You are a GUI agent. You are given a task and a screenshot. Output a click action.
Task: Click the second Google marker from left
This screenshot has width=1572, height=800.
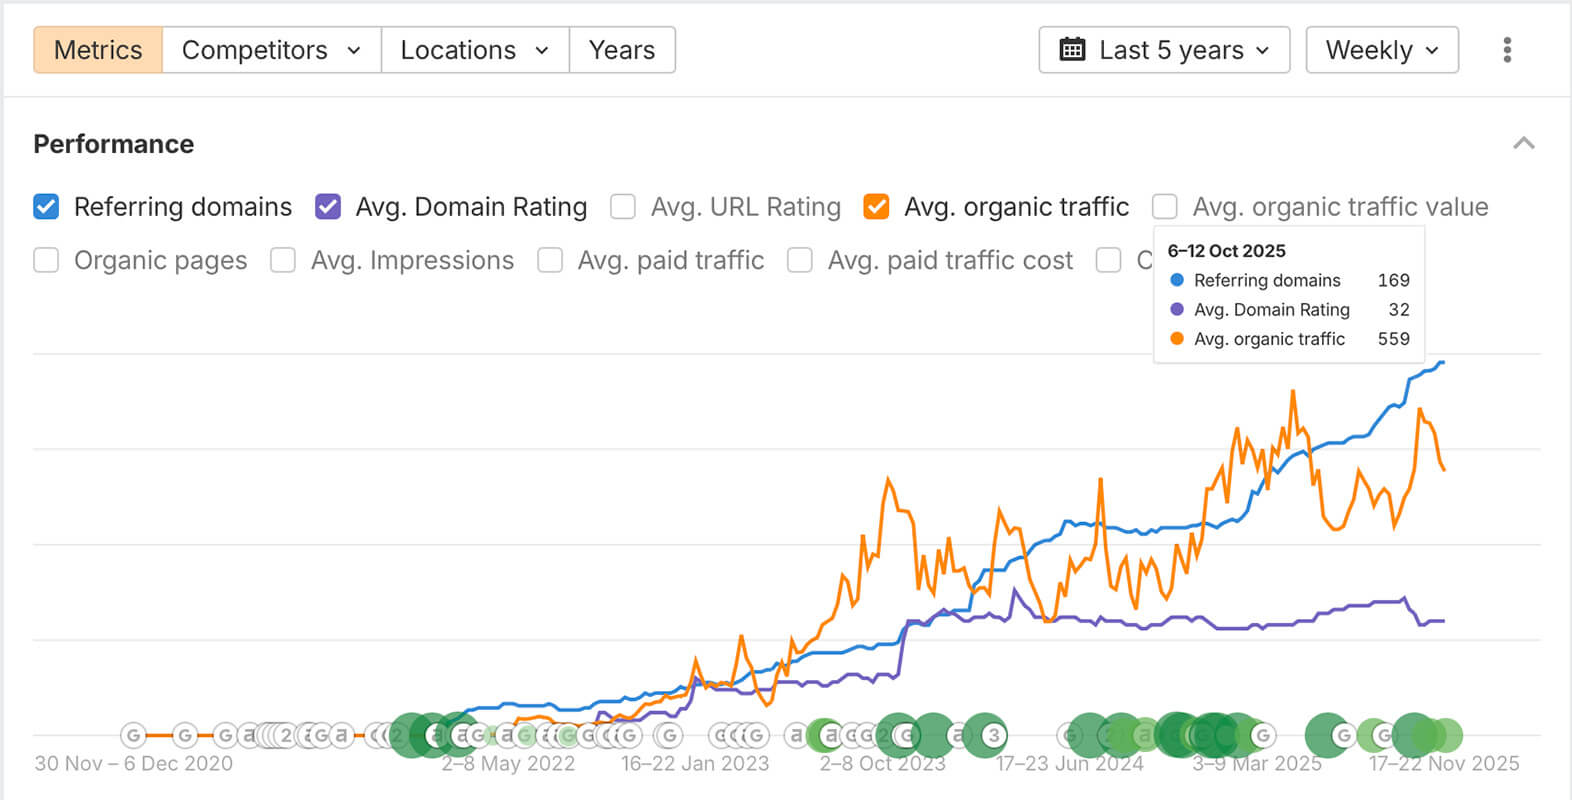[185, 736]
